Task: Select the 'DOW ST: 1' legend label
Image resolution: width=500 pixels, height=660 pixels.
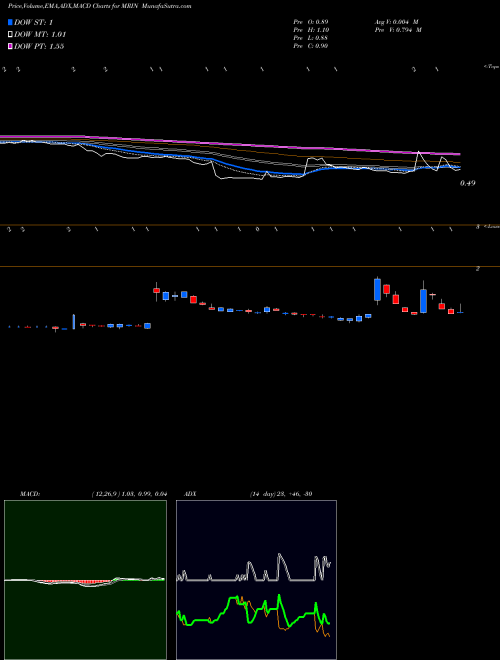Action: (x=33, y=22)
